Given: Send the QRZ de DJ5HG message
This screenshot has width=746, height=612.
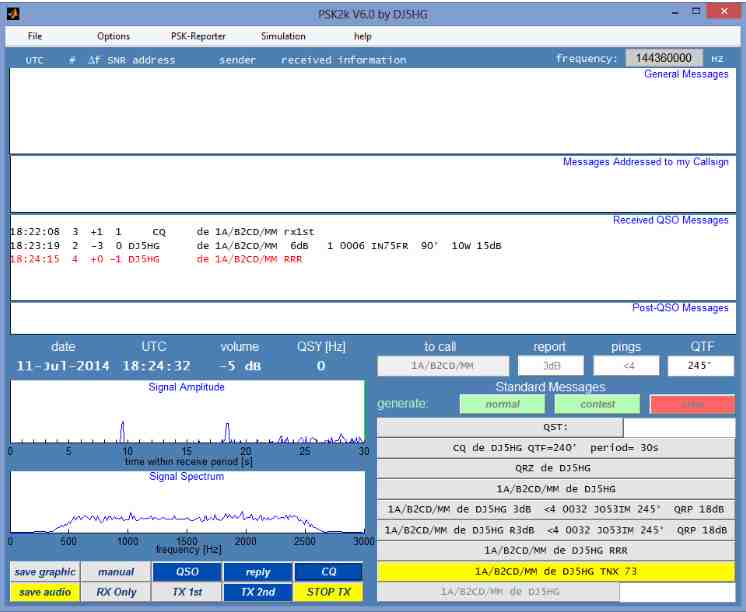Looking at the screenshot, I should pos(556,469).
